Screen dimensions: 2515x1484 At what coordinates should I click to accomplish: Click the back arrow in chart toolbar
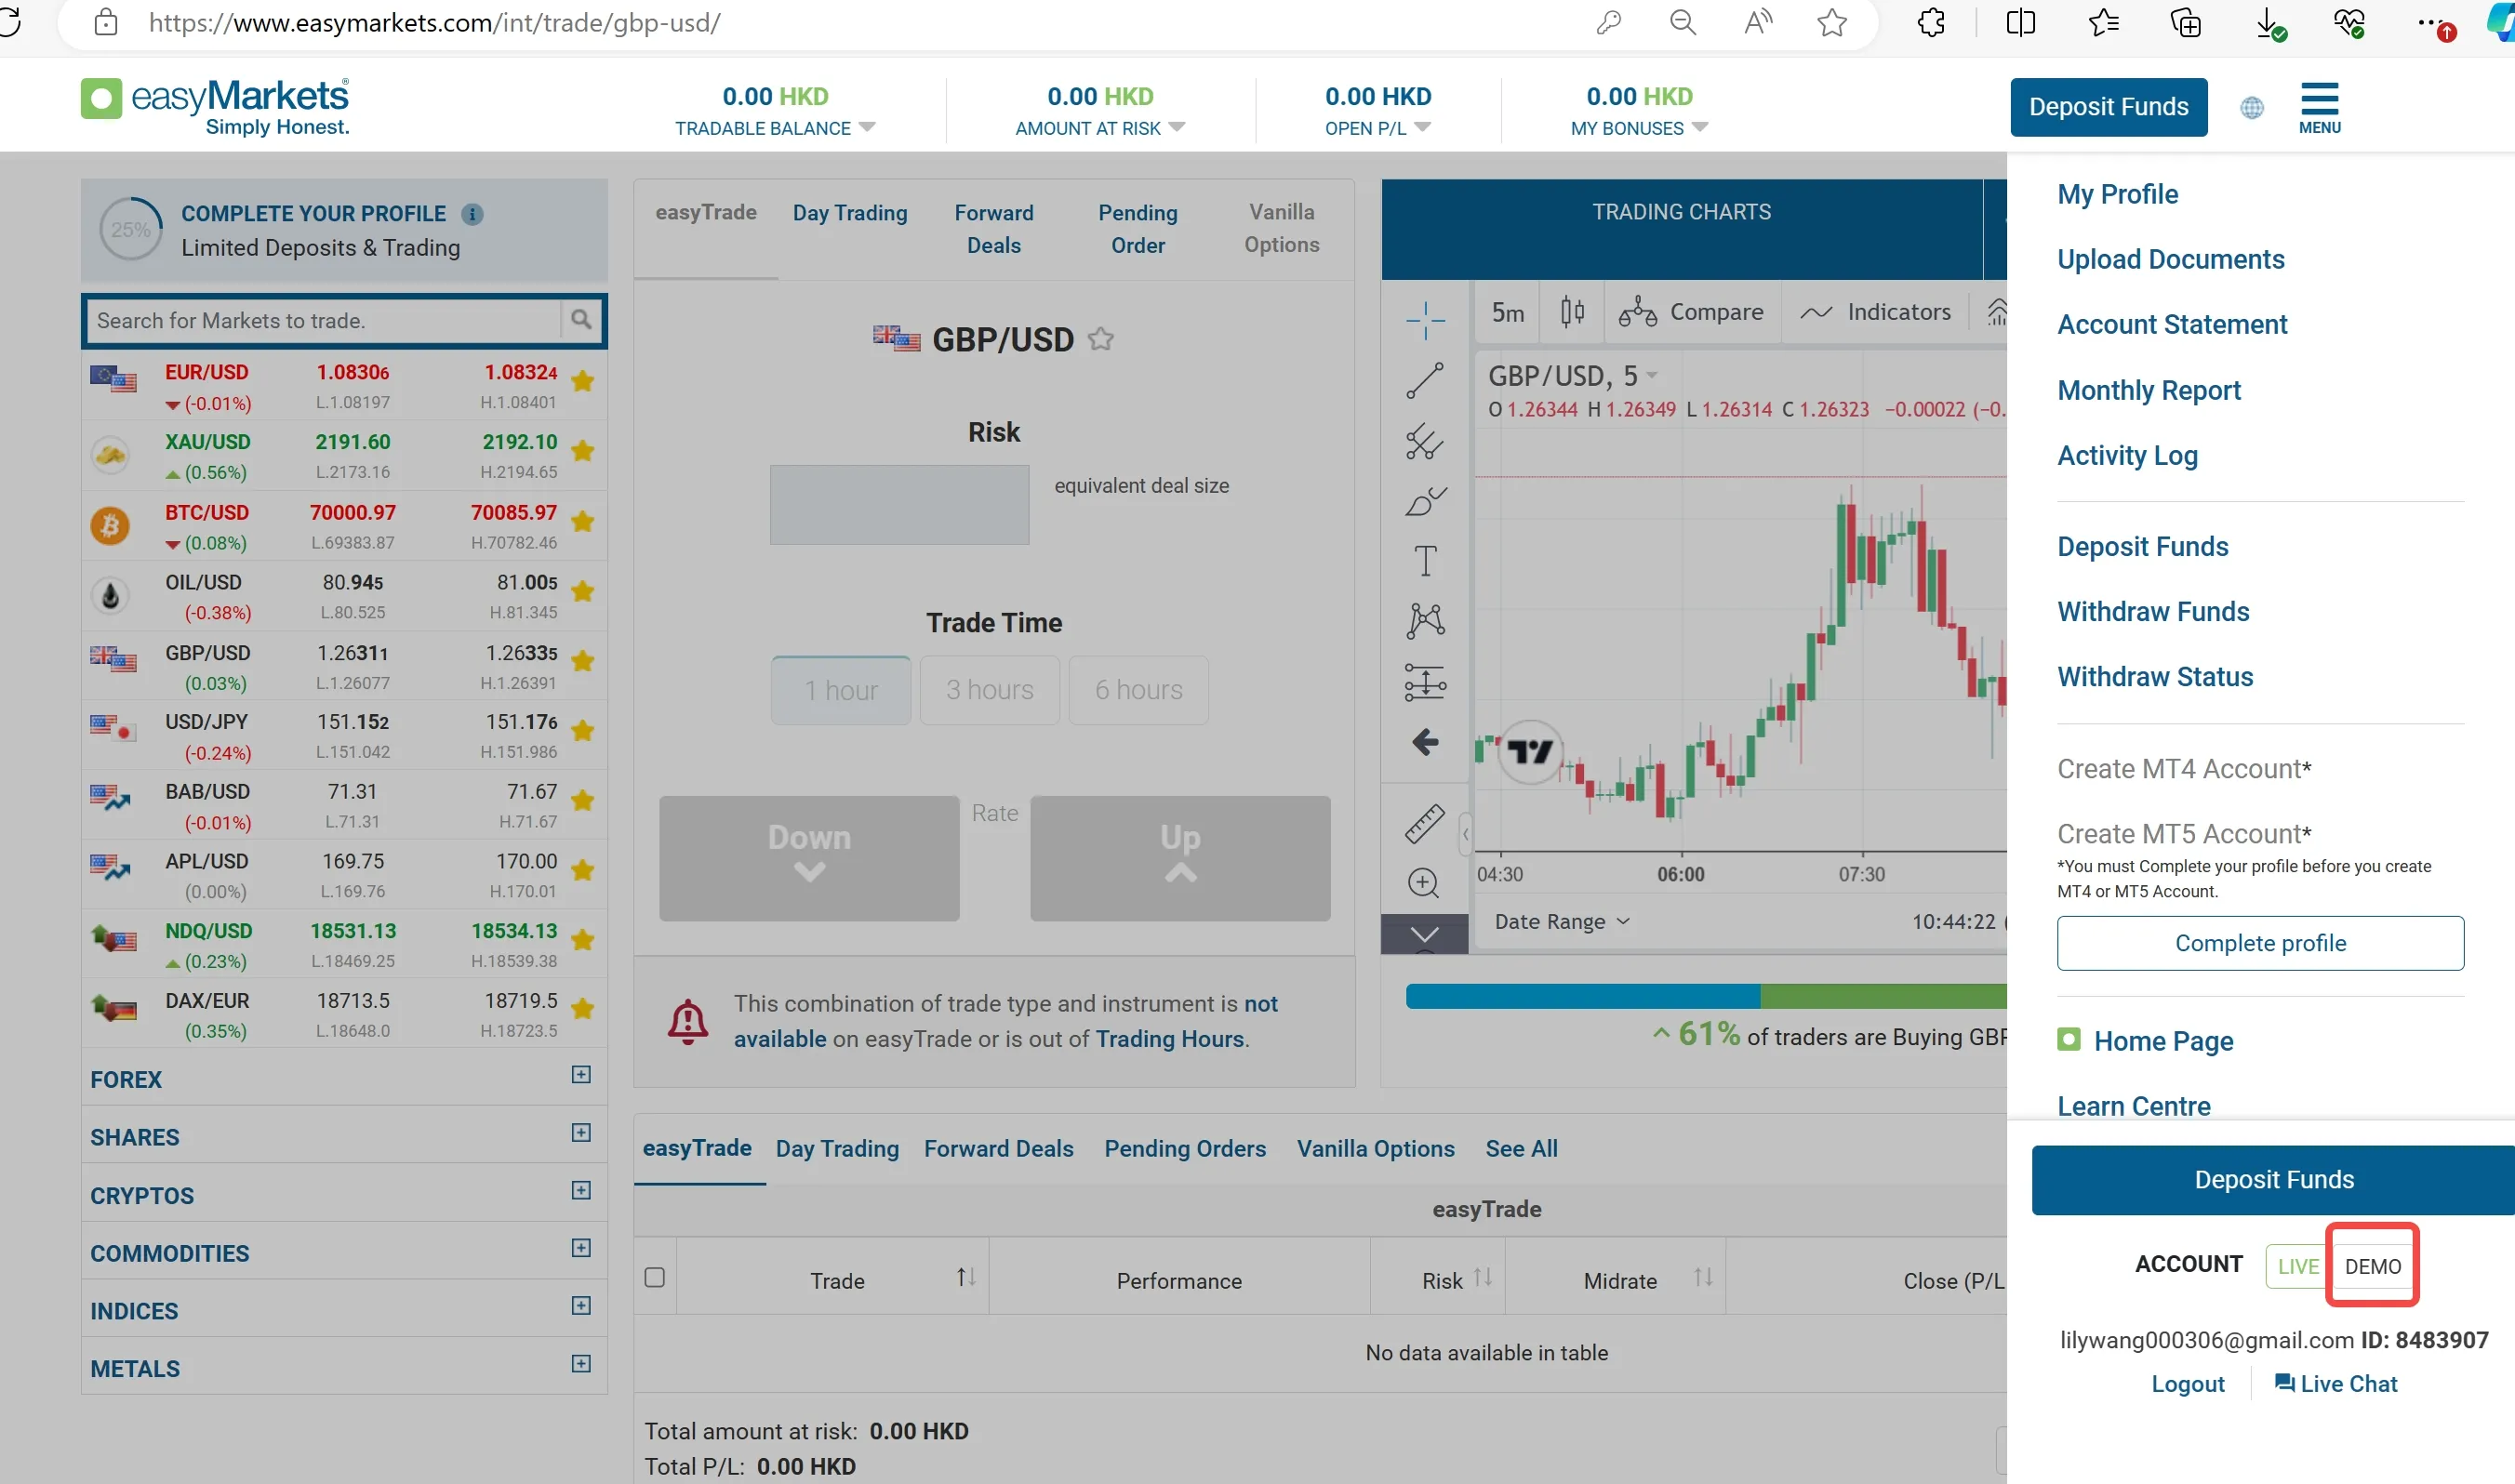(1425, 742)
